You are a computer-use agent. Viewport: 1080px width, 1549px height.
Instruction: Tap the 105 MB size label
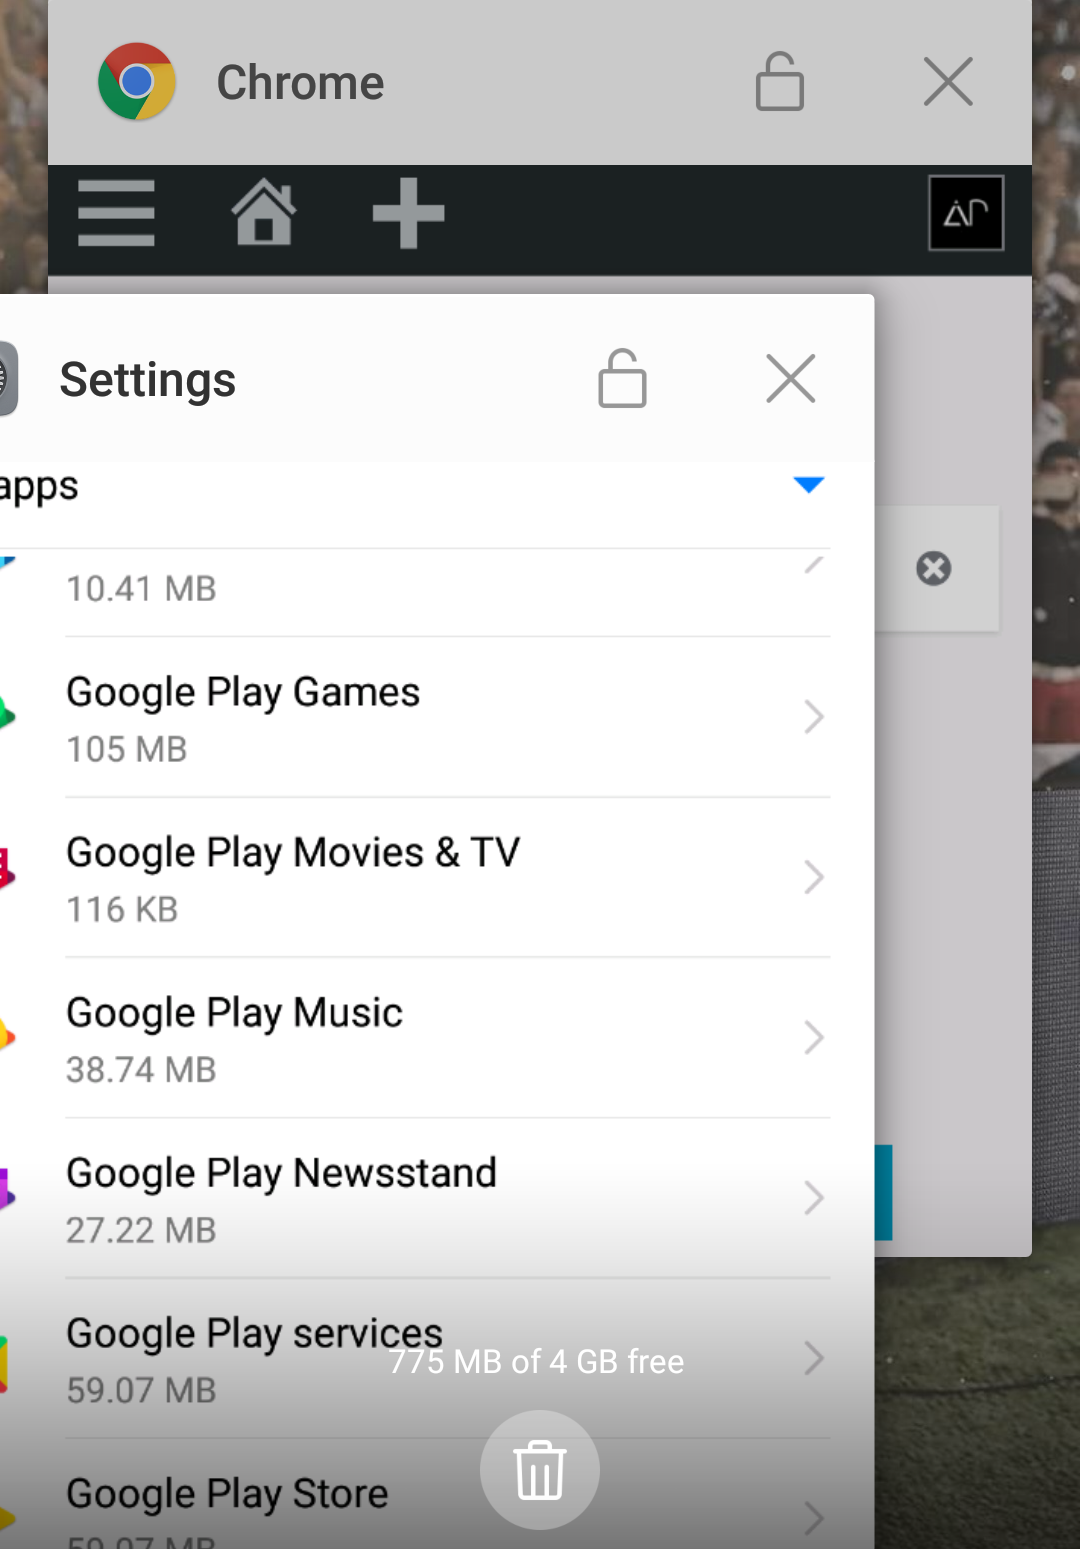coord(127,749)
